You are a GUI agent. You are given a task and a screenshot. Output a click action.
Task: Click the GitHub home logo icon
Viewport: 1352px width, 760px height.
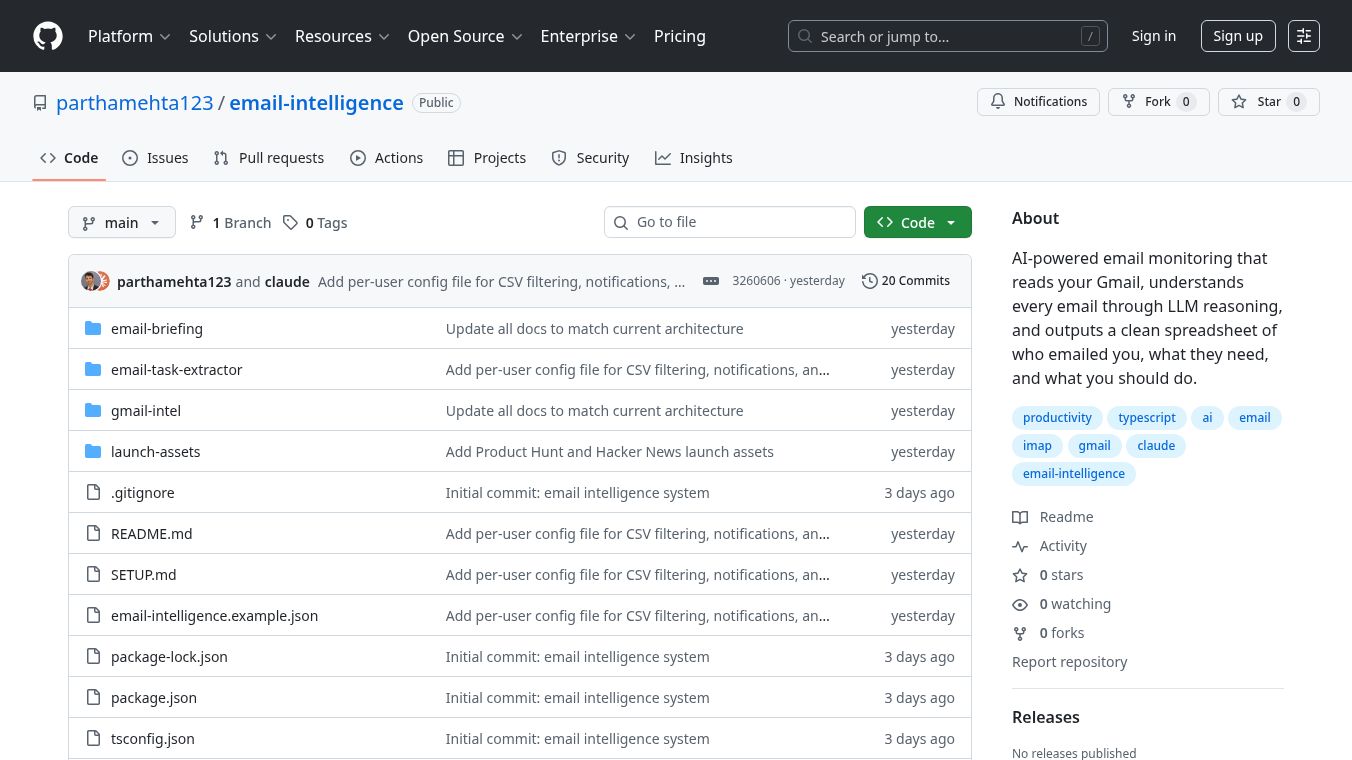coord(47,36)
